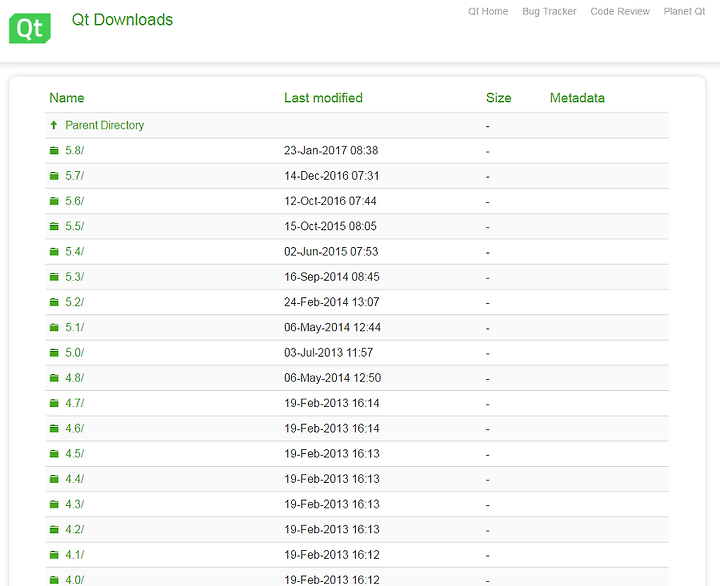
Task: Click the Parent Directory up-arrow icon
Action: pyautogui.click(x=54, y=125)
